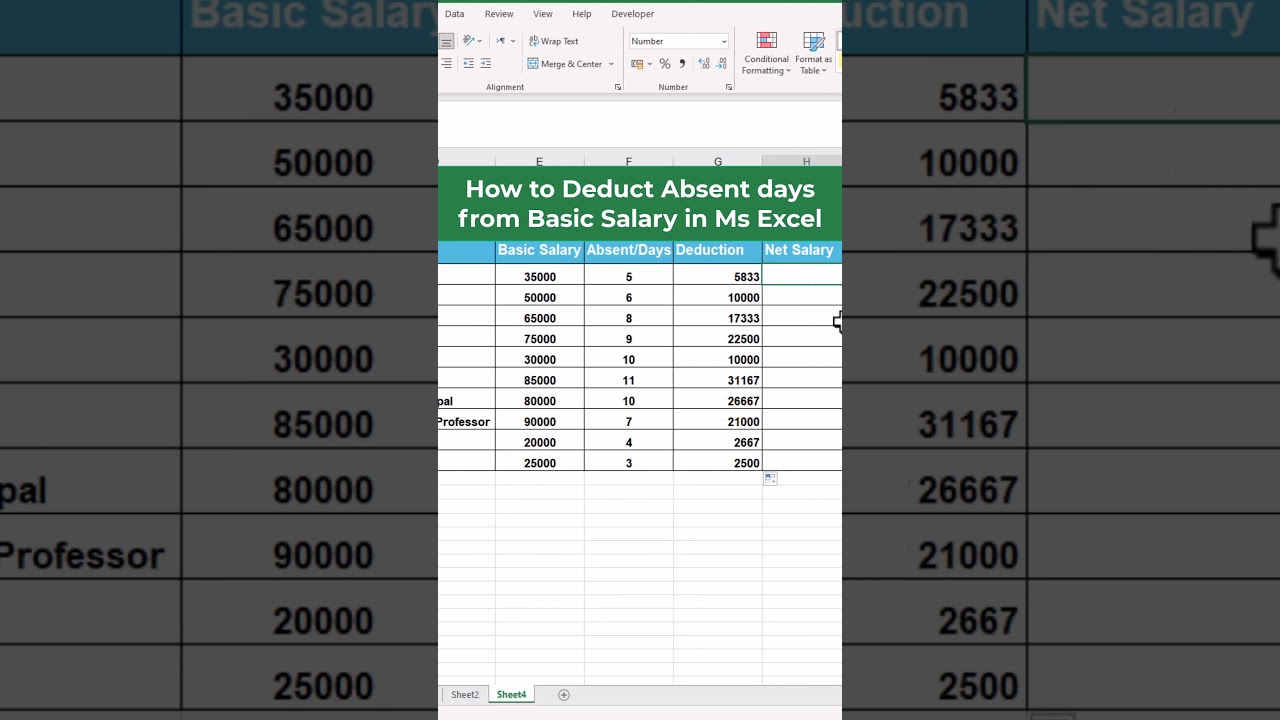Select column G cell containing 21000

(x=717, y=422)
